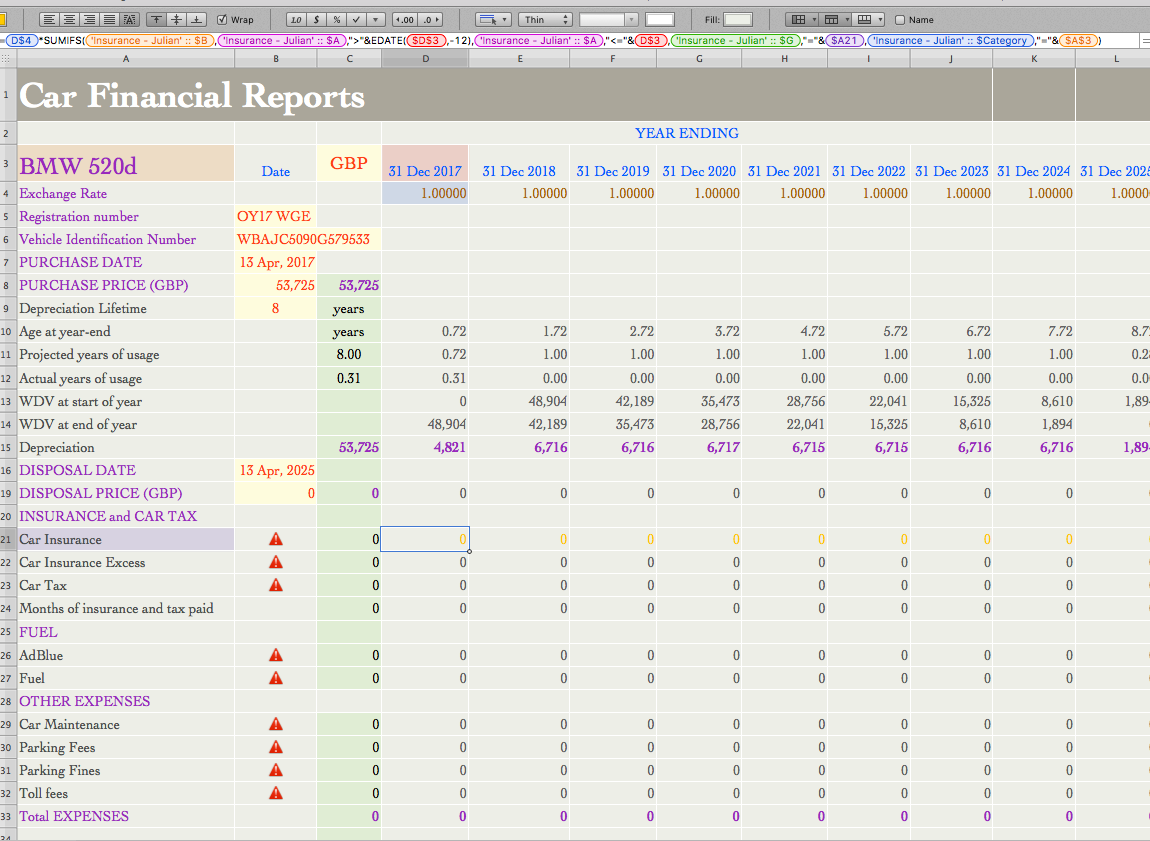Image resolution: width=1150 pixels, height=841 pixels.
Task: Select row 15 header
Action: (x=7, y=447)
